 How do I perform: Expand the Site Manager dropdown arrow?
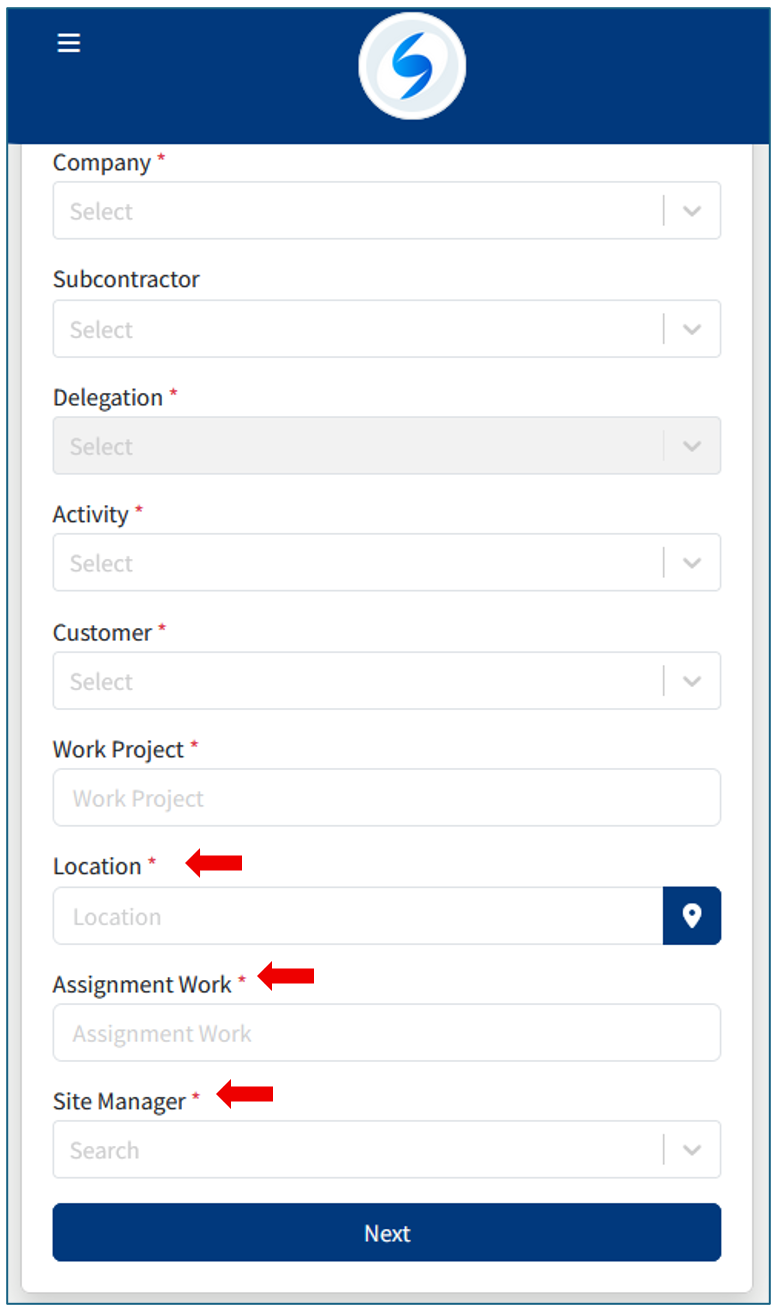pos(691,1150)
